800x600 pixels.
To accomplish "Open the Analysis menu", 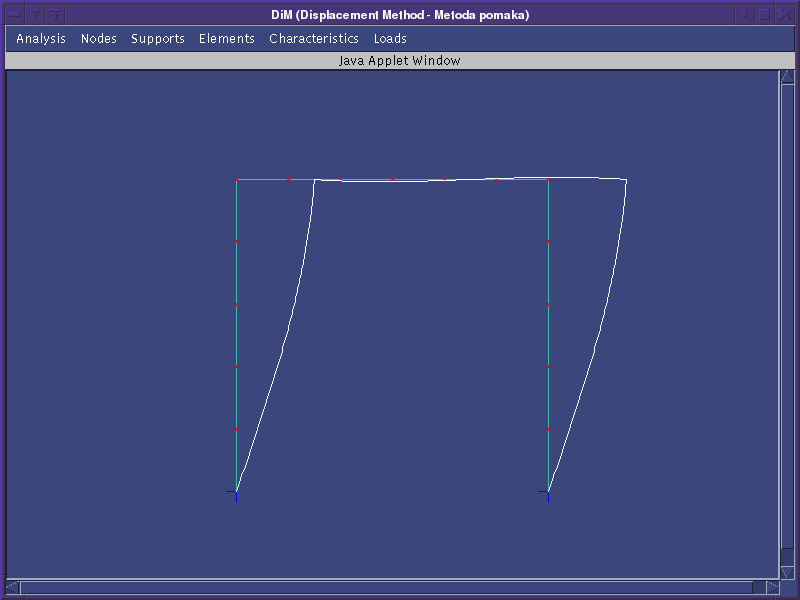I will [41, 39].
